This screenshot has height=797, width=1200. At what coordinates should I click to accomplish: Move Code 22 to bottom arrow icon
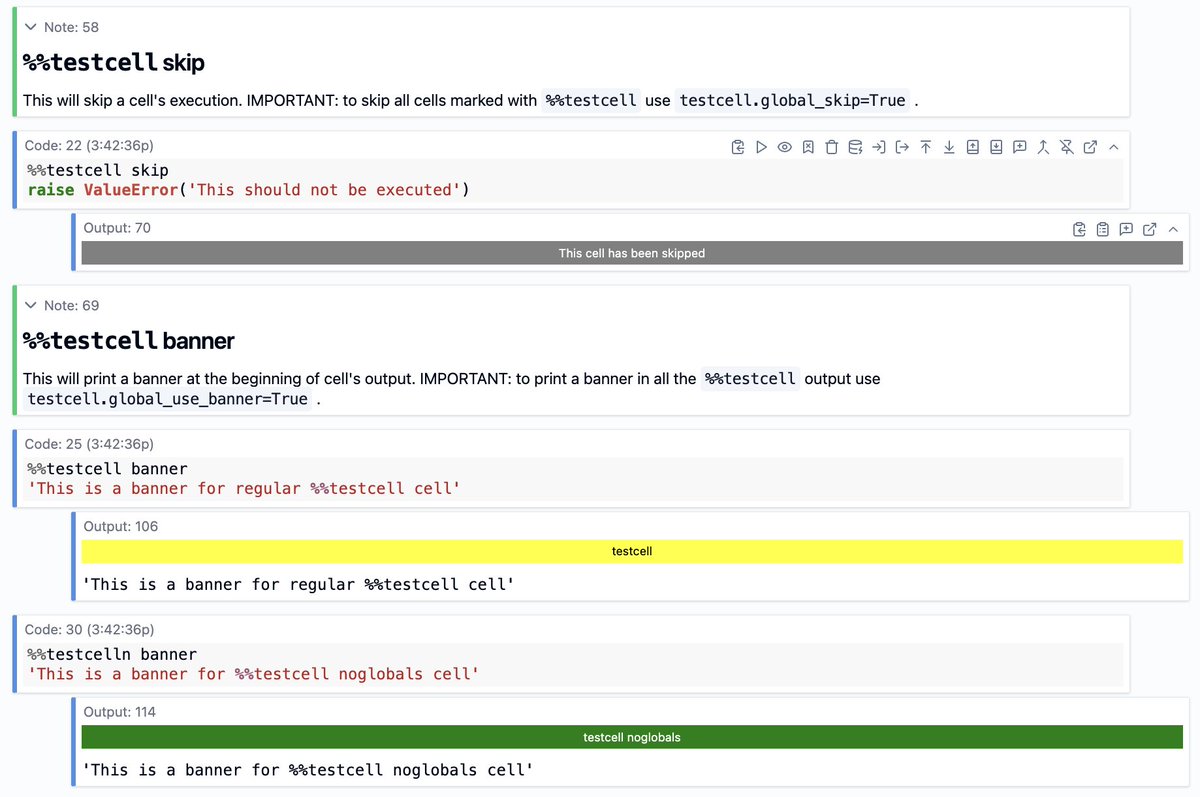949,147
